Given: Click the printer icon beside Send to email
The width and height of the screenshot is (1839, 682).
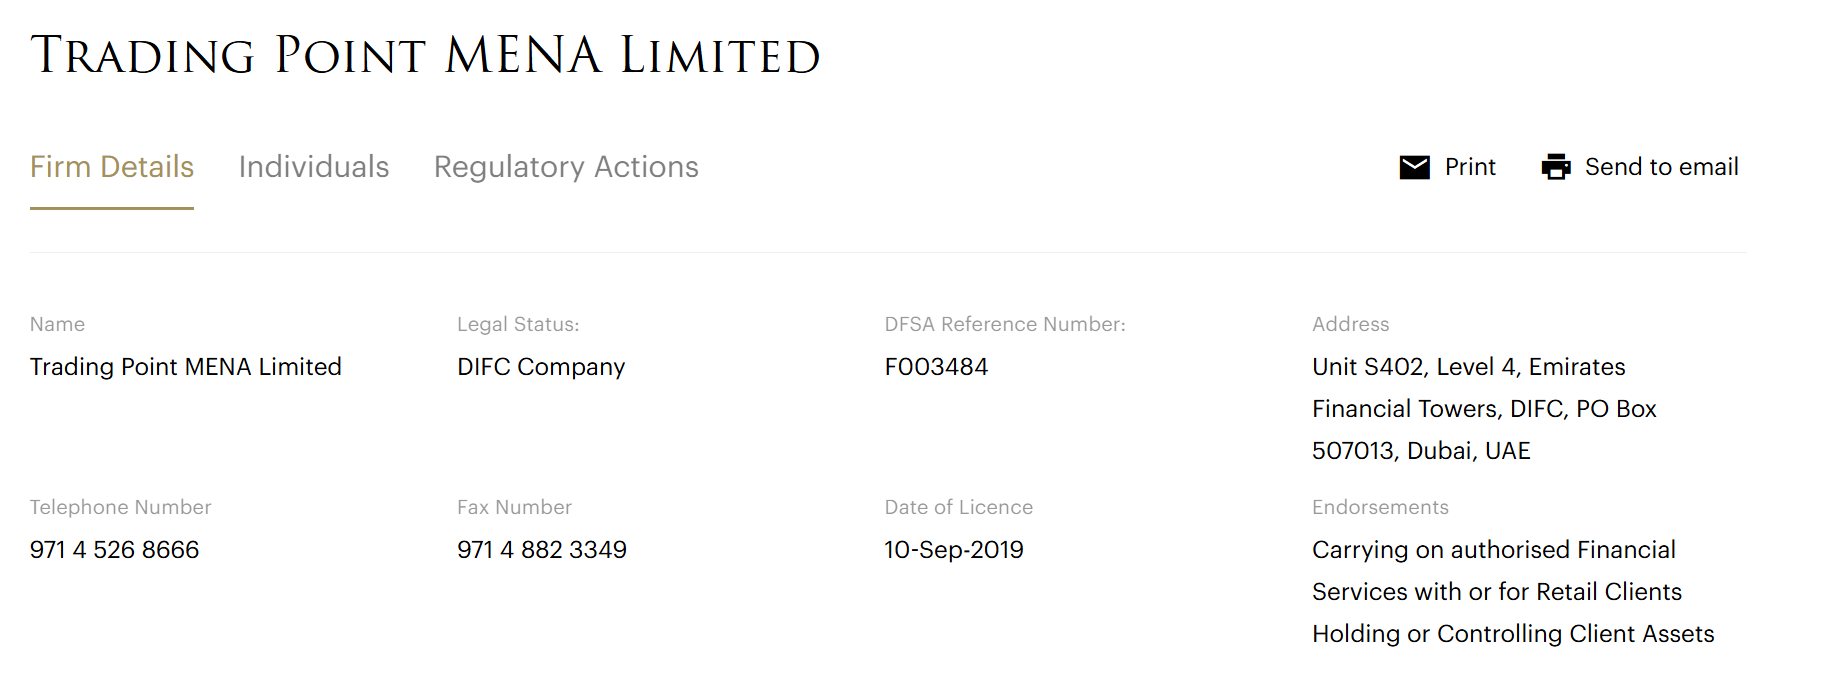Looking at the screenshot, I should click(x=1556, y=167).
